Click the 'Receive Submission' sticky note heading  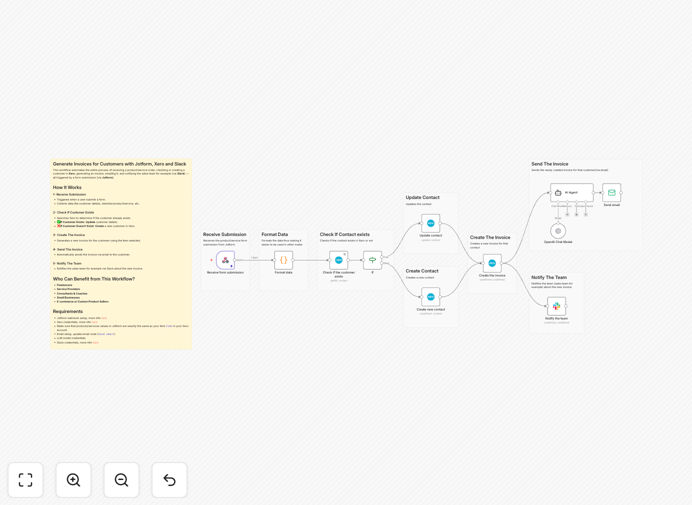pos(225,234)
